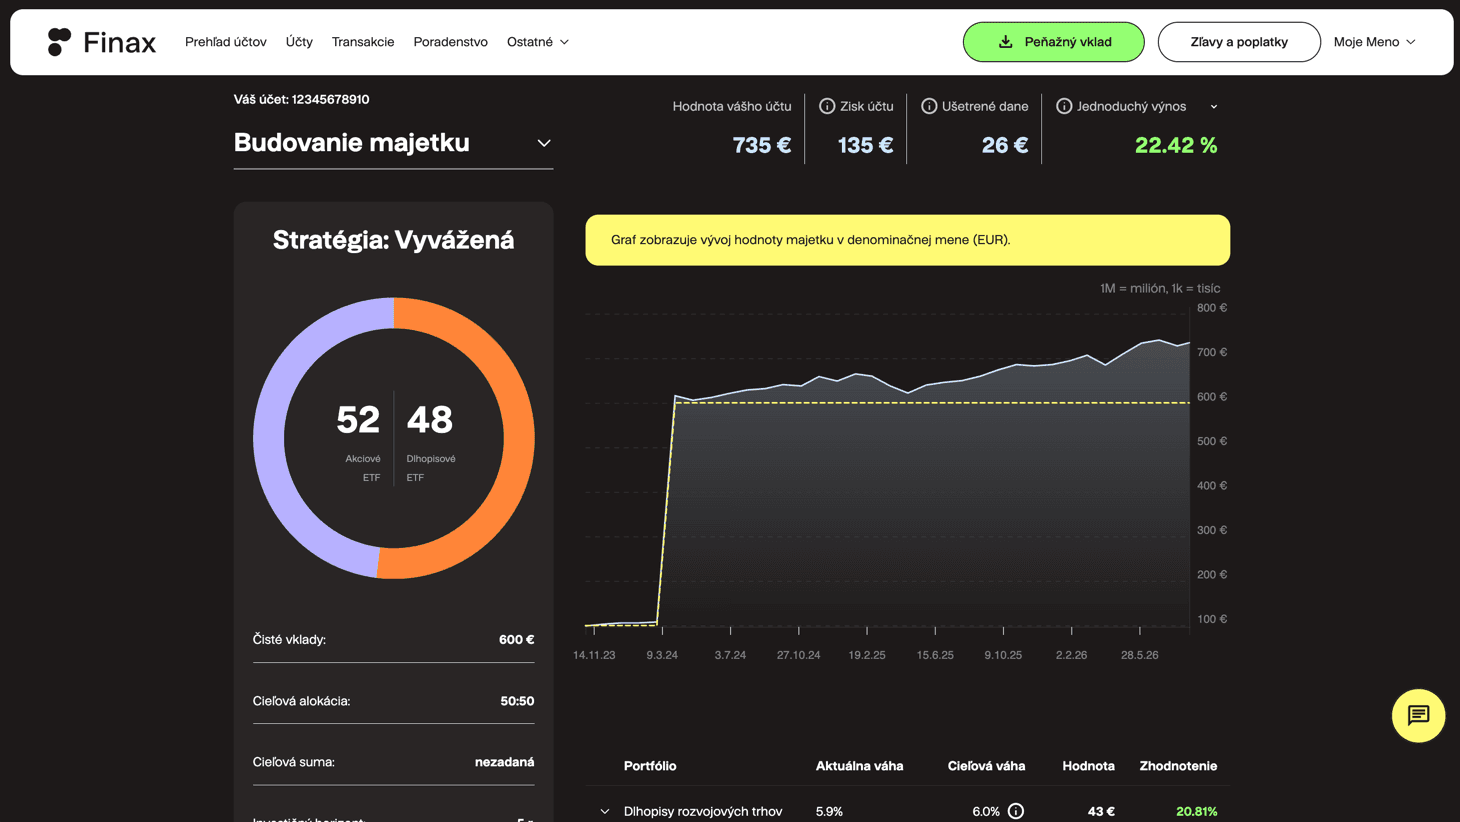Click the Zhodnotenie column header
The height and width of the screenshot is (822, 1460).
[1178, 766]
